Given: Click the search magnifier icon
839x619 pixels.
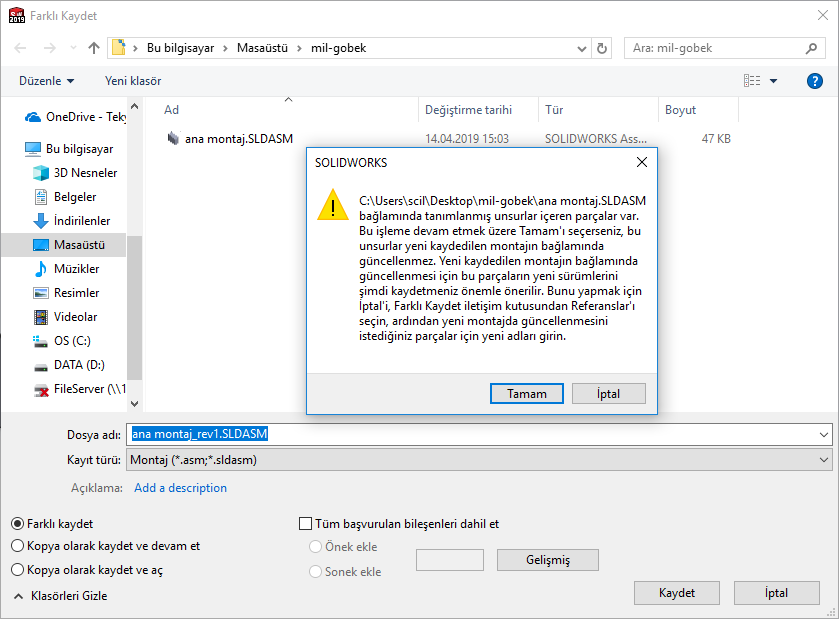Looking at the screenshot, I should click(811, 48).
